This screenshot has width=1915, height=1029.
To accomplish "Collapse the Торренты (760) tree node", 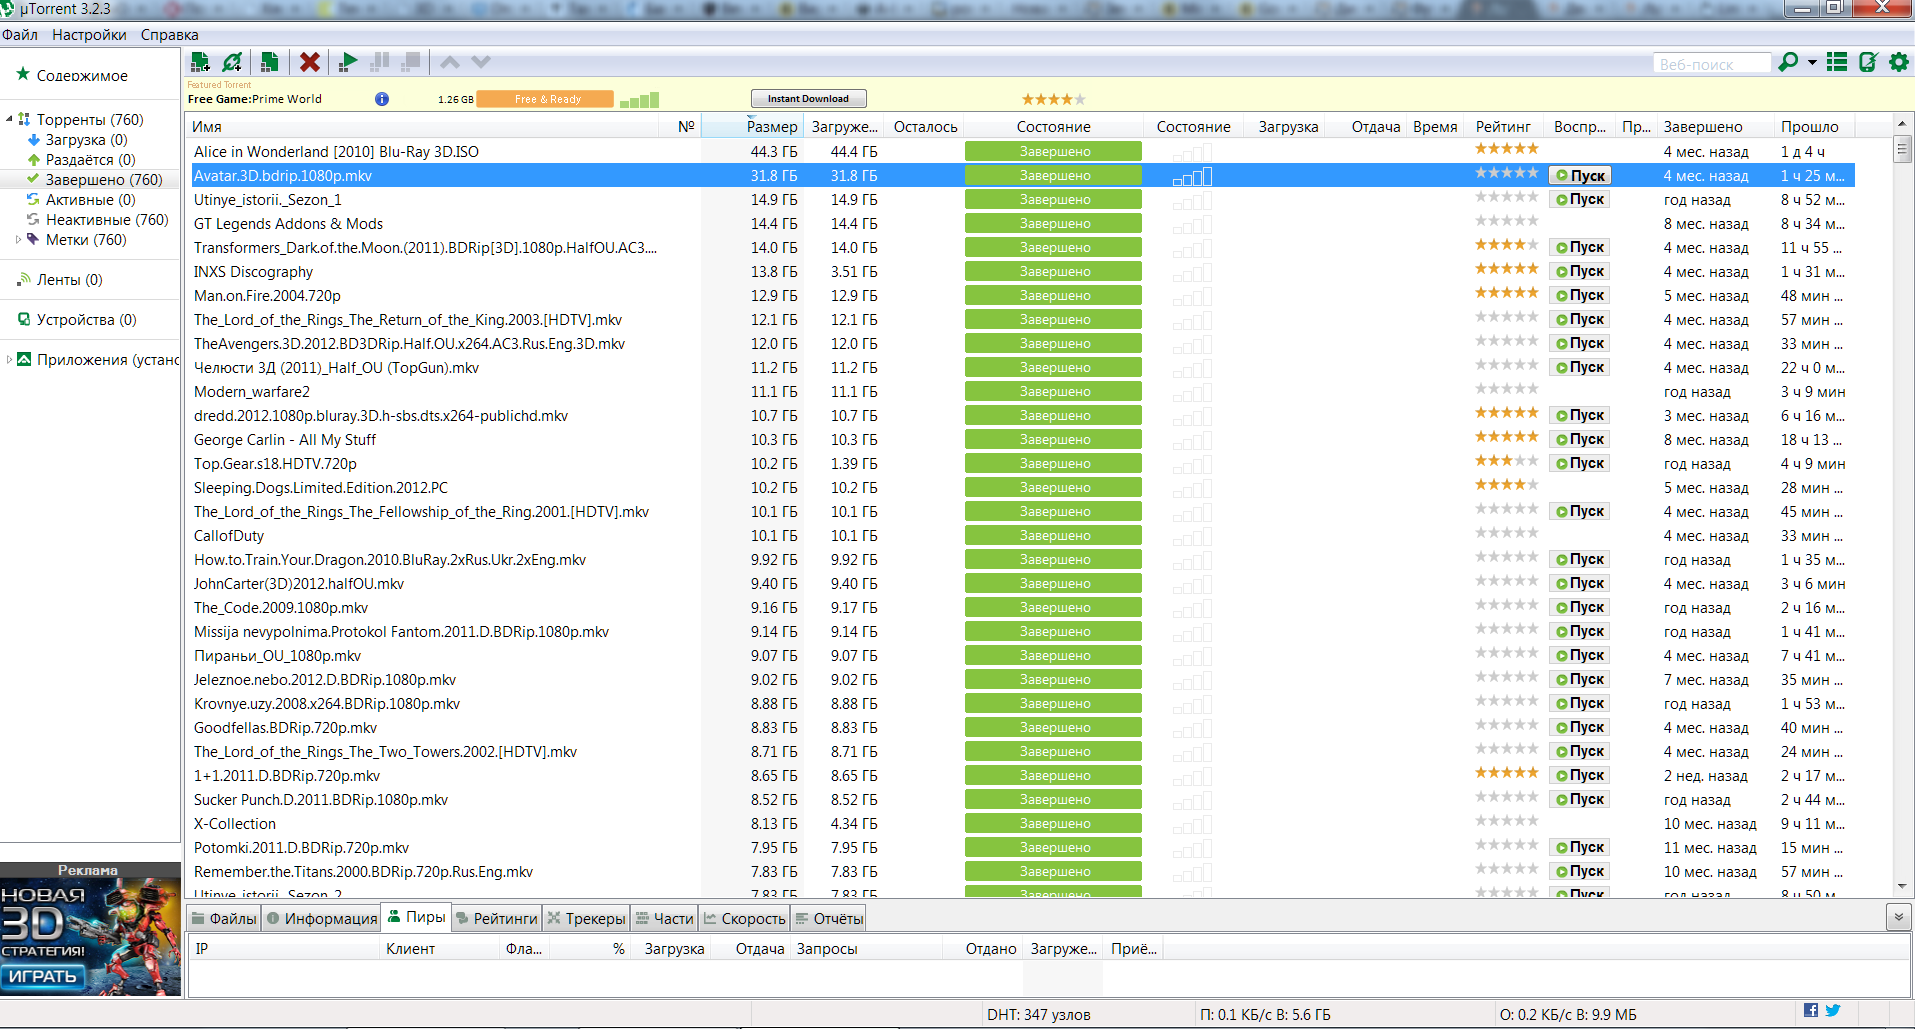I will click(9, 119).
